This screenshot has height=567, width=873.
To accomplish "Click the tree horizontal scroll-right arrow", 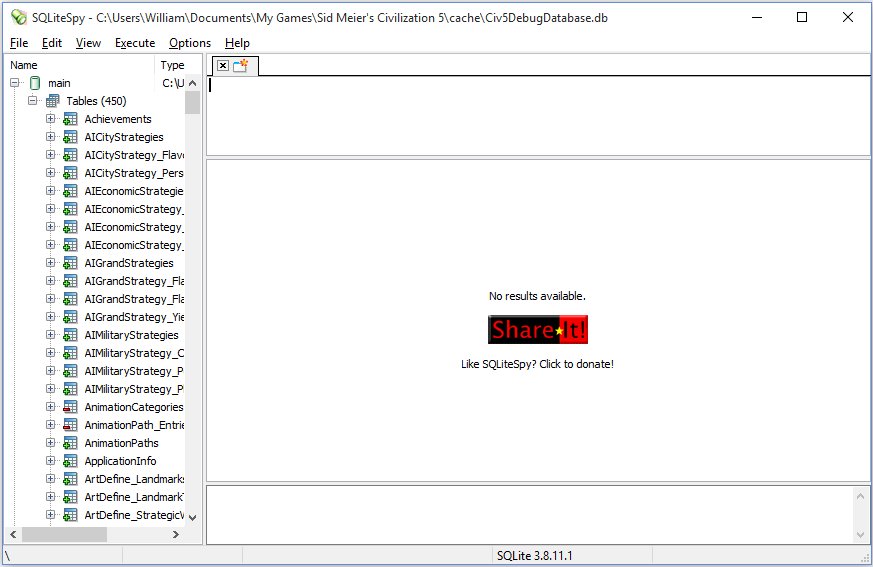I will click(176, 535).
